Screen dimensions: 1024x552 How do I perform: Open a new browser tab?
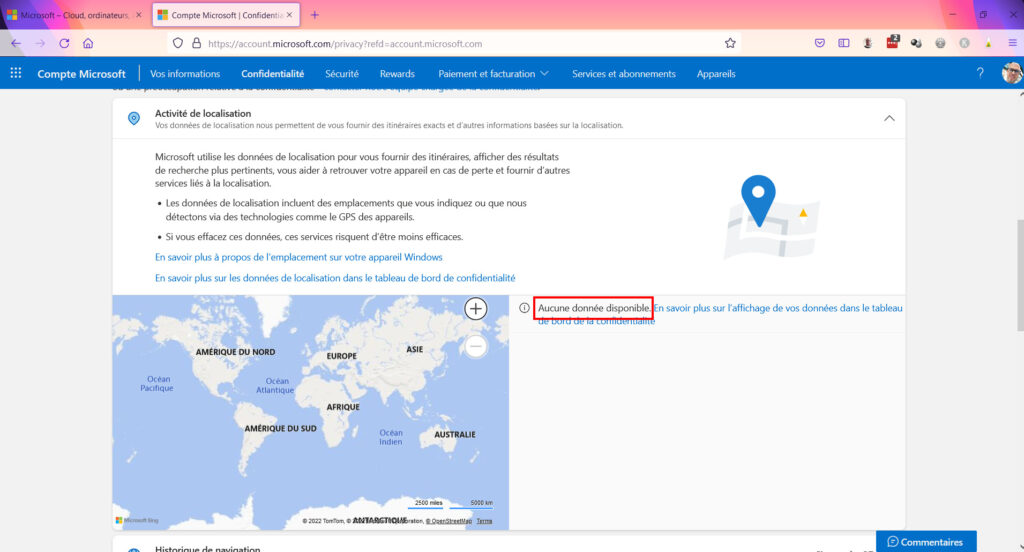pos(315,14)
